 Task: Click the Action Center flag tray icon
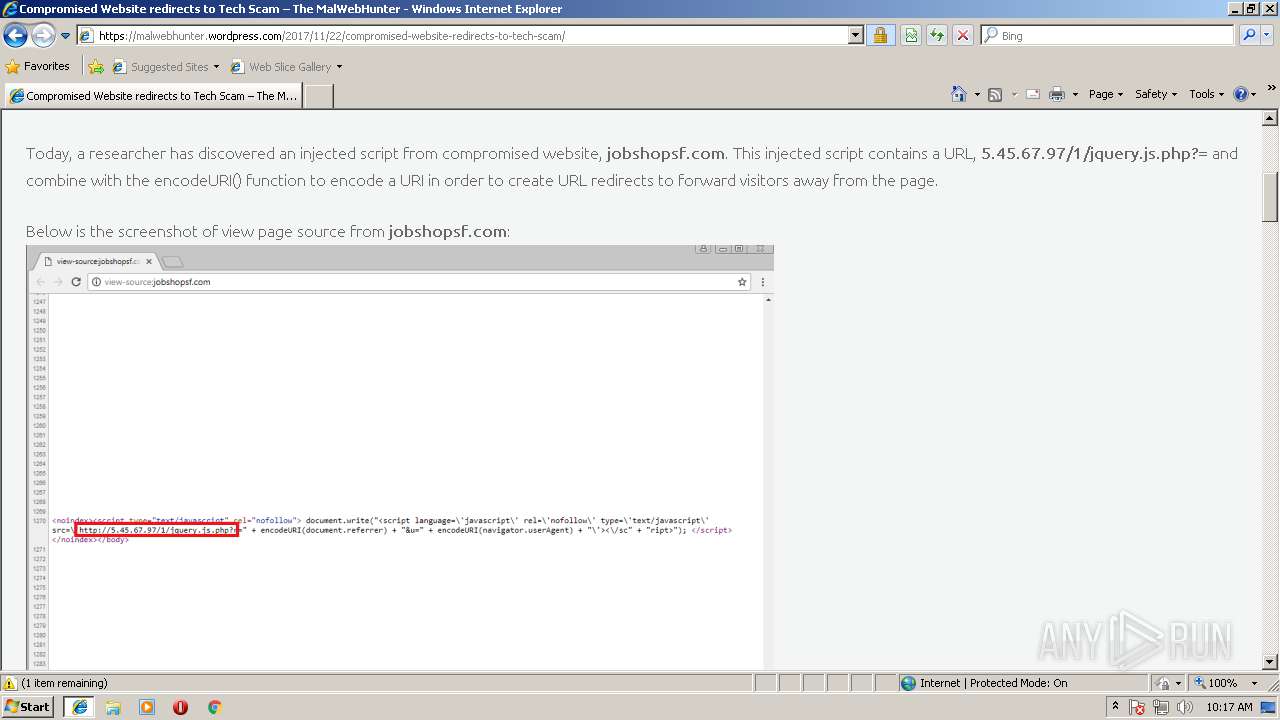tap(1138, 707)
